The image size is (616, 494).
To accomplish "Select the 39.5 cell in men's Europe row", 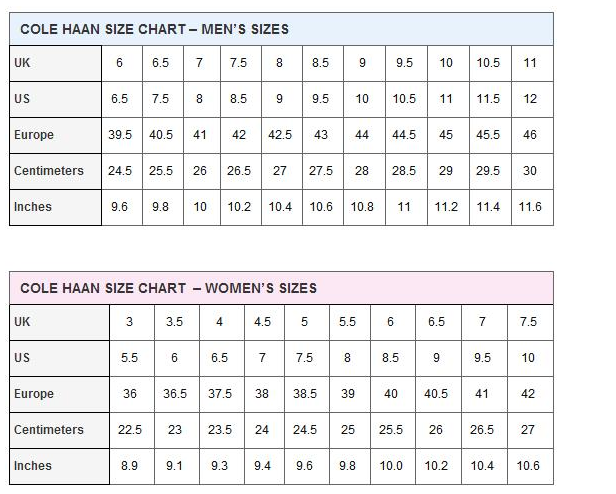I will 120,135.
